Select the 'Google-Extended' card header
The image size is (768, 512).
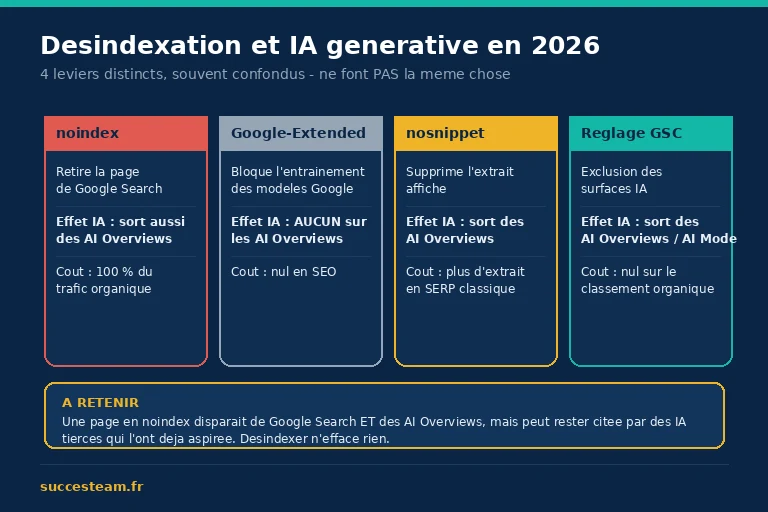pos(301,133)
